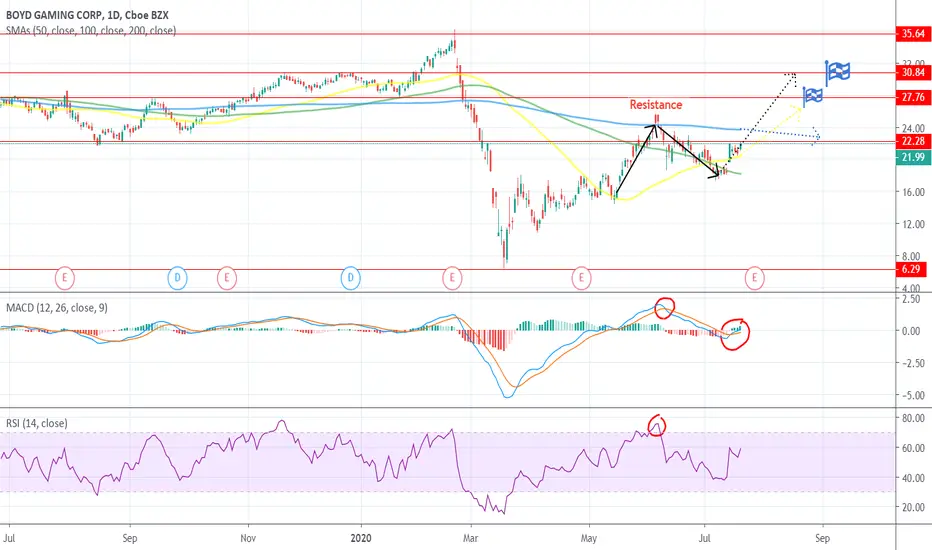Viewport: 932px width, 550px height.
Task: Open the dividend marker just before Nov 2019
Action: point(177,277)
